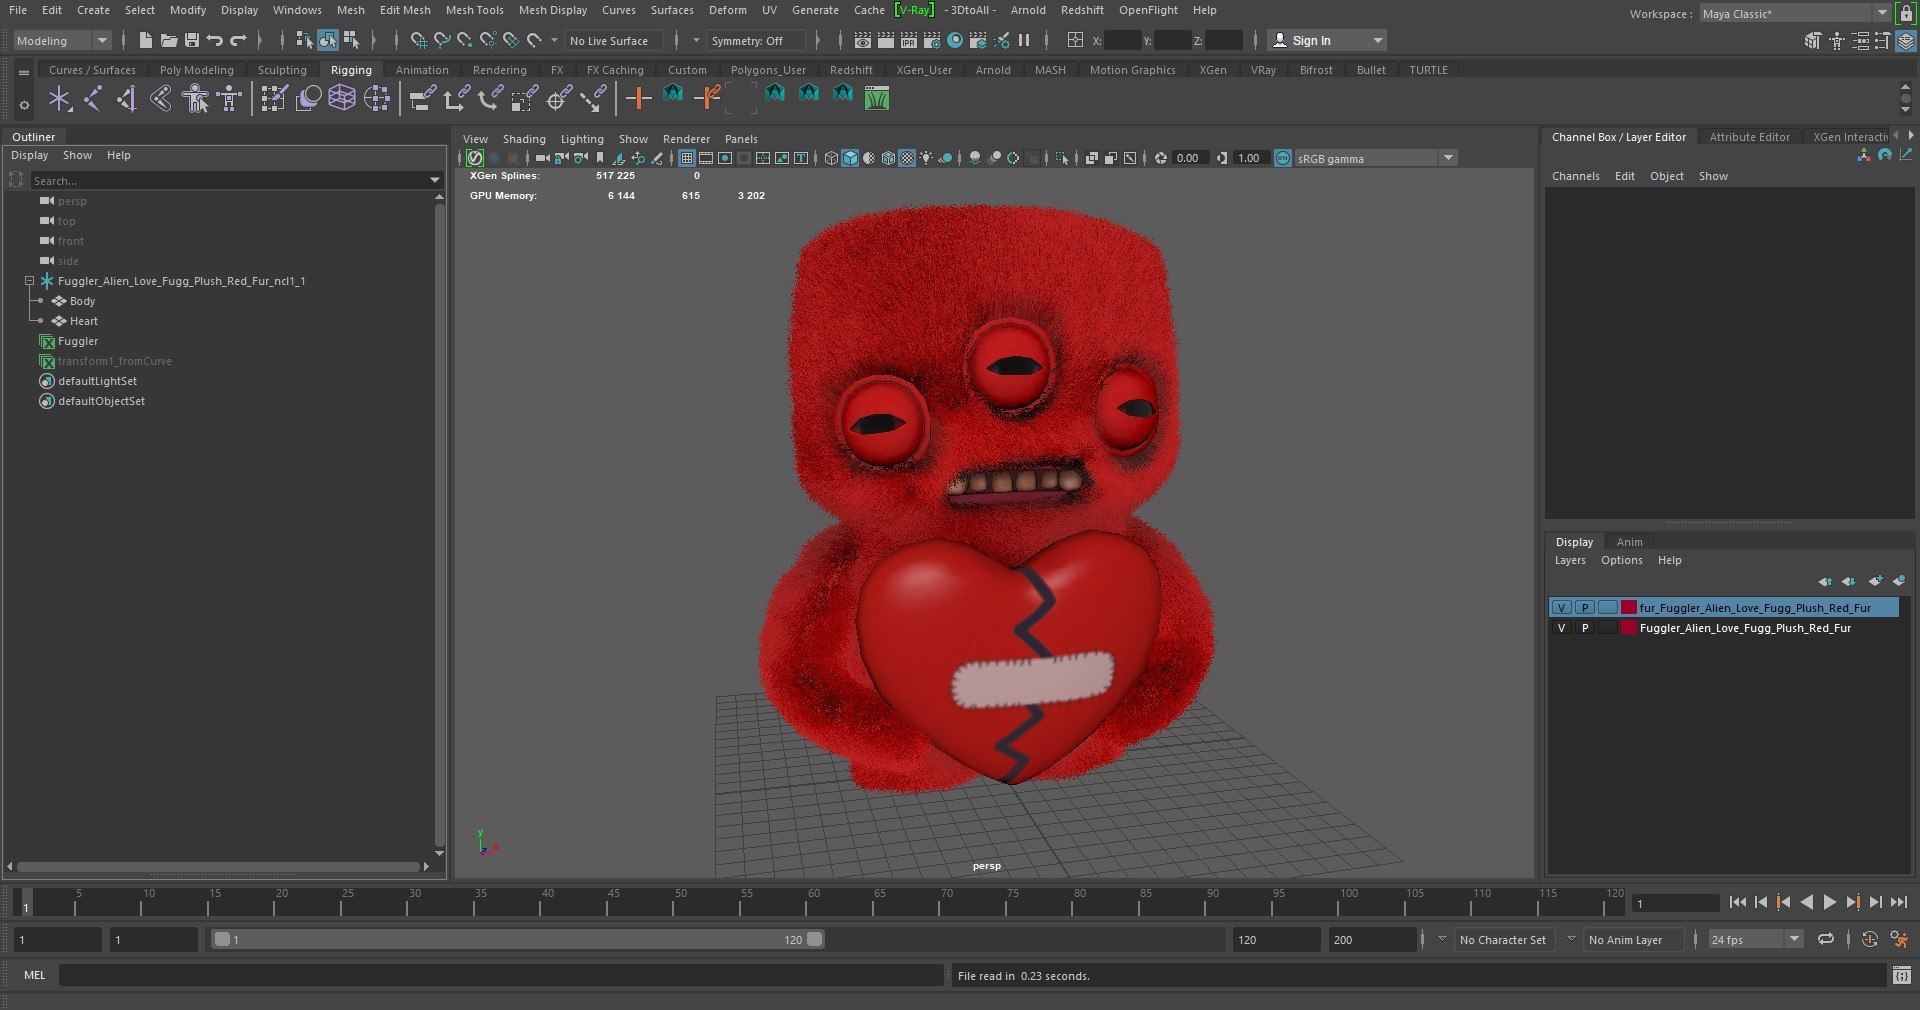The image size is (1920, 1010).
Task: Select the Create Joints tool in shelf
Action: coord(93,98)
